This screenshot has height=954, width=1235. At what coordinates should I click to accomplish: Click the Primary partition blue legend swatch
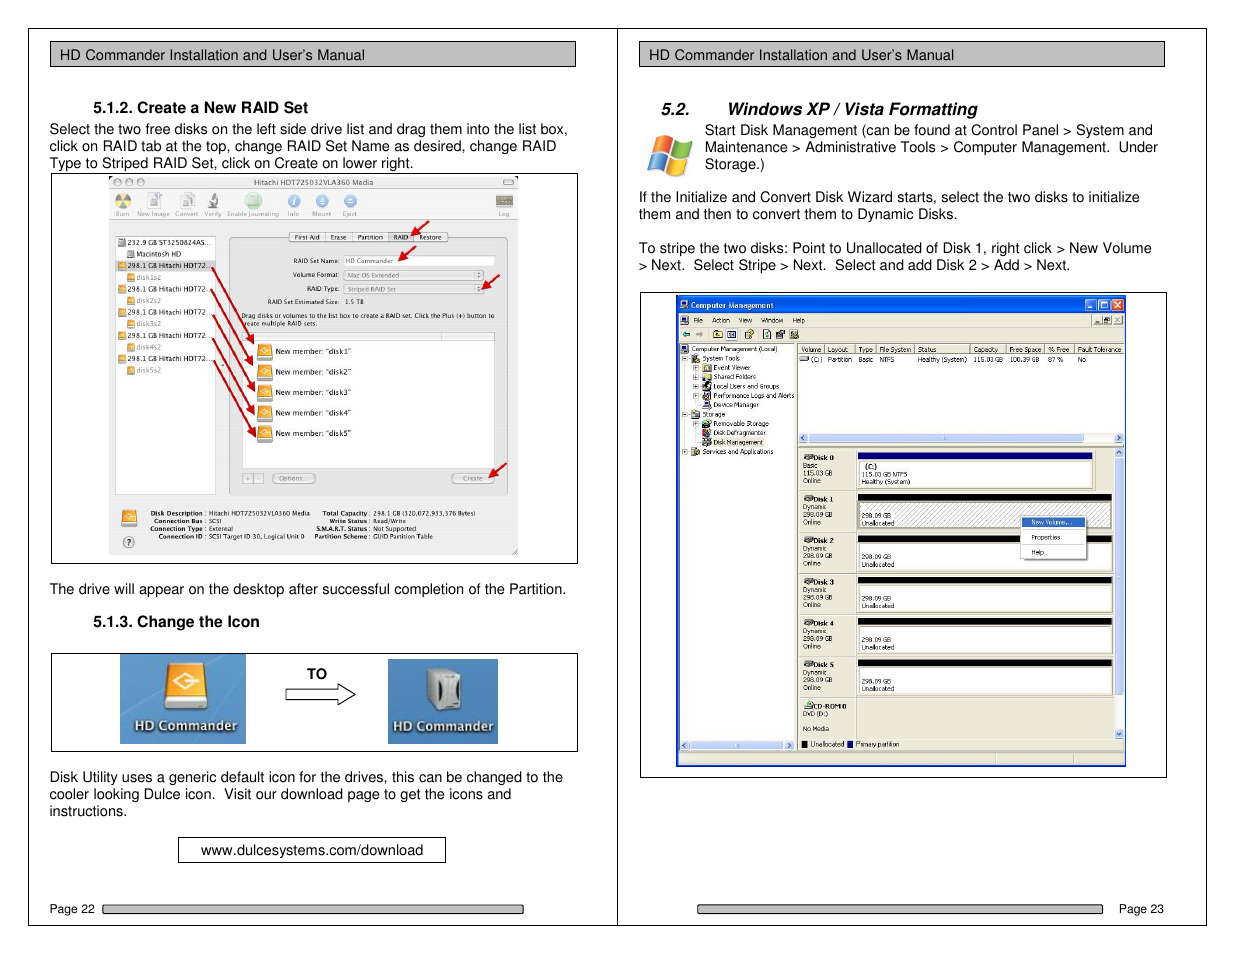pyautogui.click(x=850, y=744)
